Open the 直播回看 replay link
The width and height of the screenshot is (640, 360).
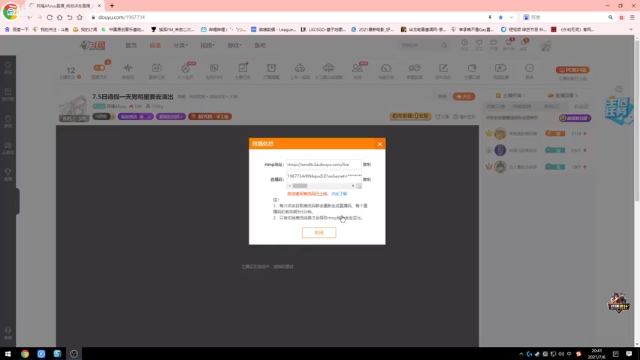coord(562,96)
